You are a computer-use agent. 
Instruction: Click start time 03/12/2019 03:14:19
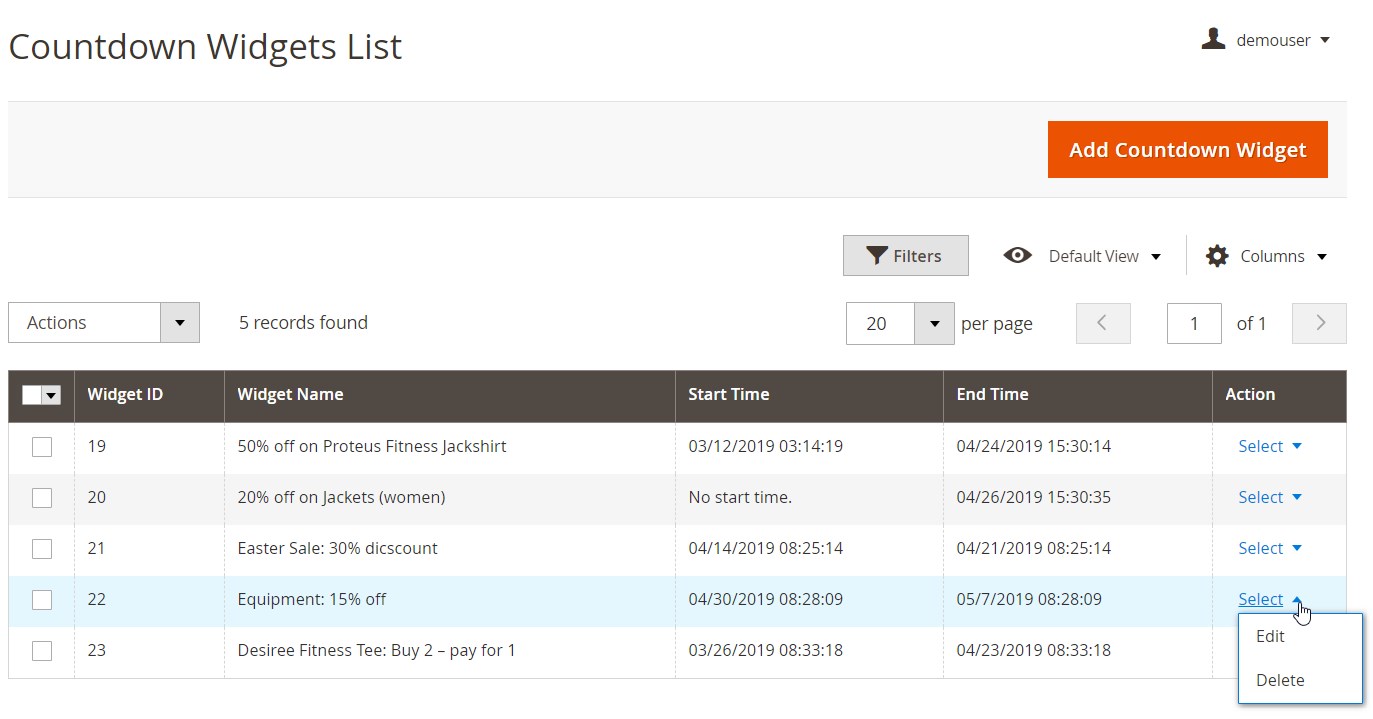click(765, 446)
